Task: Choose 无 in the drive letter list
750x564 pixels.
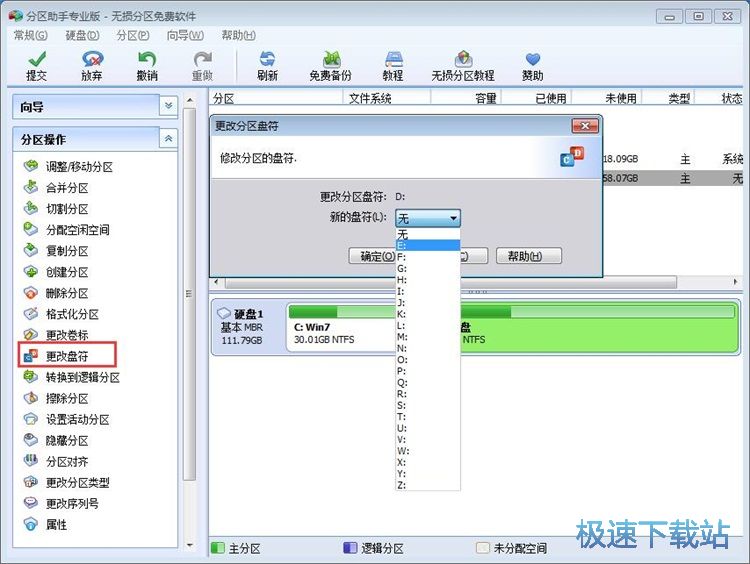Action: 428,234
